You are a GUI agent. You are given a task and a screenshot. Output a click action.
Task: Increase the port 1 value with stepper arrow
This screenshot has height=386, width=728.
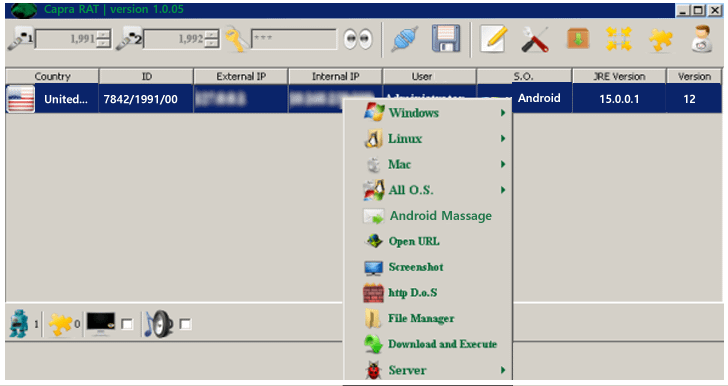click(104, 34)
